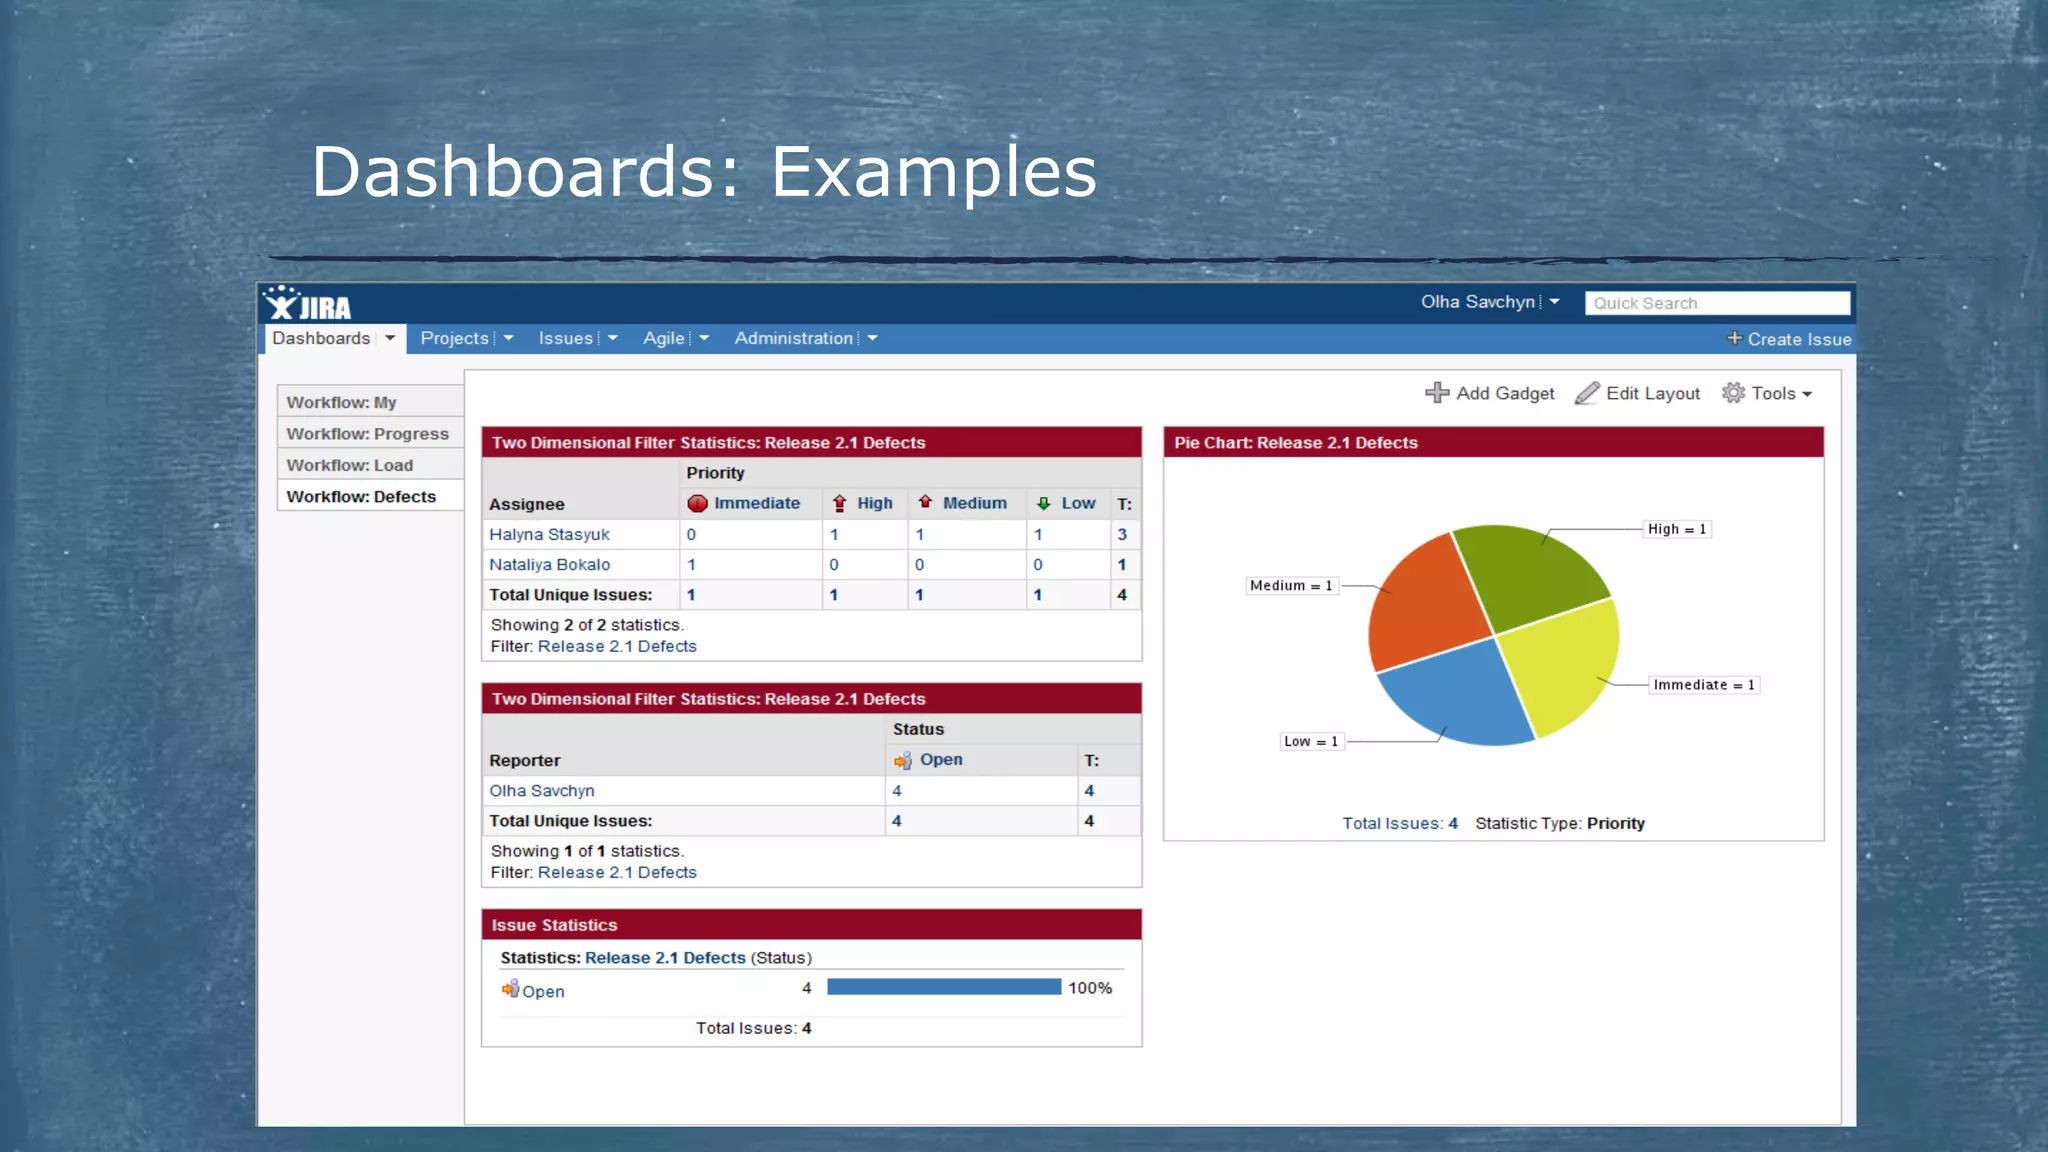2048x1152 pixels.
Task: Expand the Issues menu arrow
Action: click(x=613, y=338)
